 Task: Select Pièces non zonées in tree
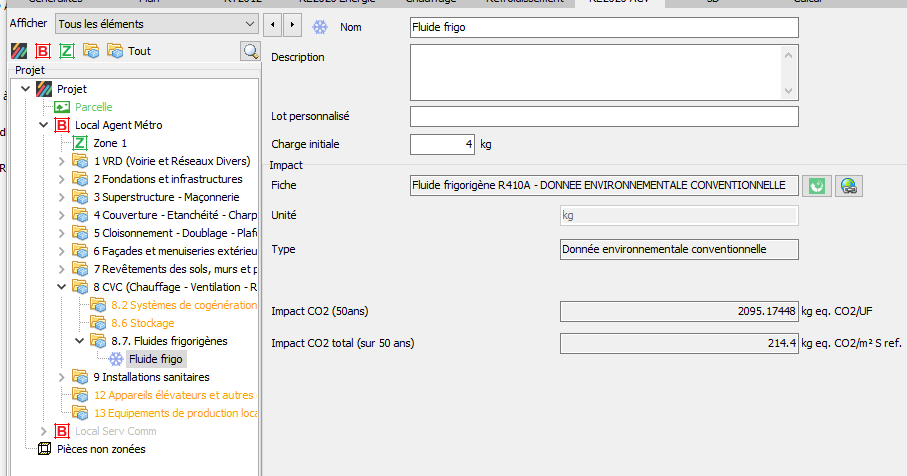point(100,449)
